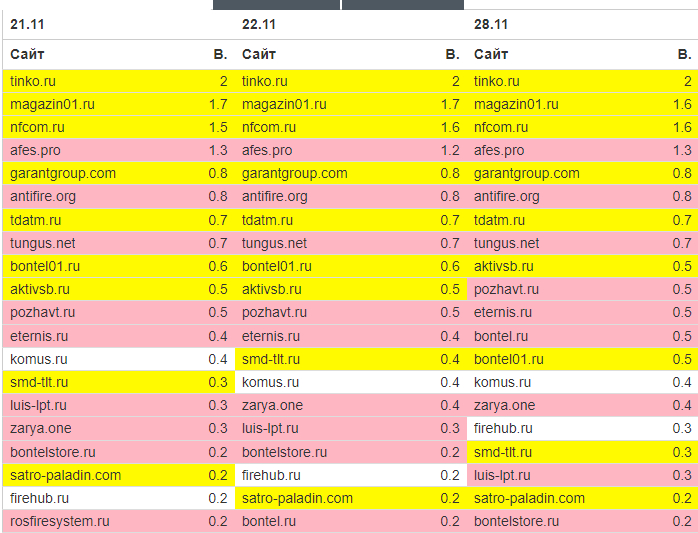This screenshot has width=698, height=533.
Task: Click nfcom.ru in 28.11 column
Action: pos(501,127)
